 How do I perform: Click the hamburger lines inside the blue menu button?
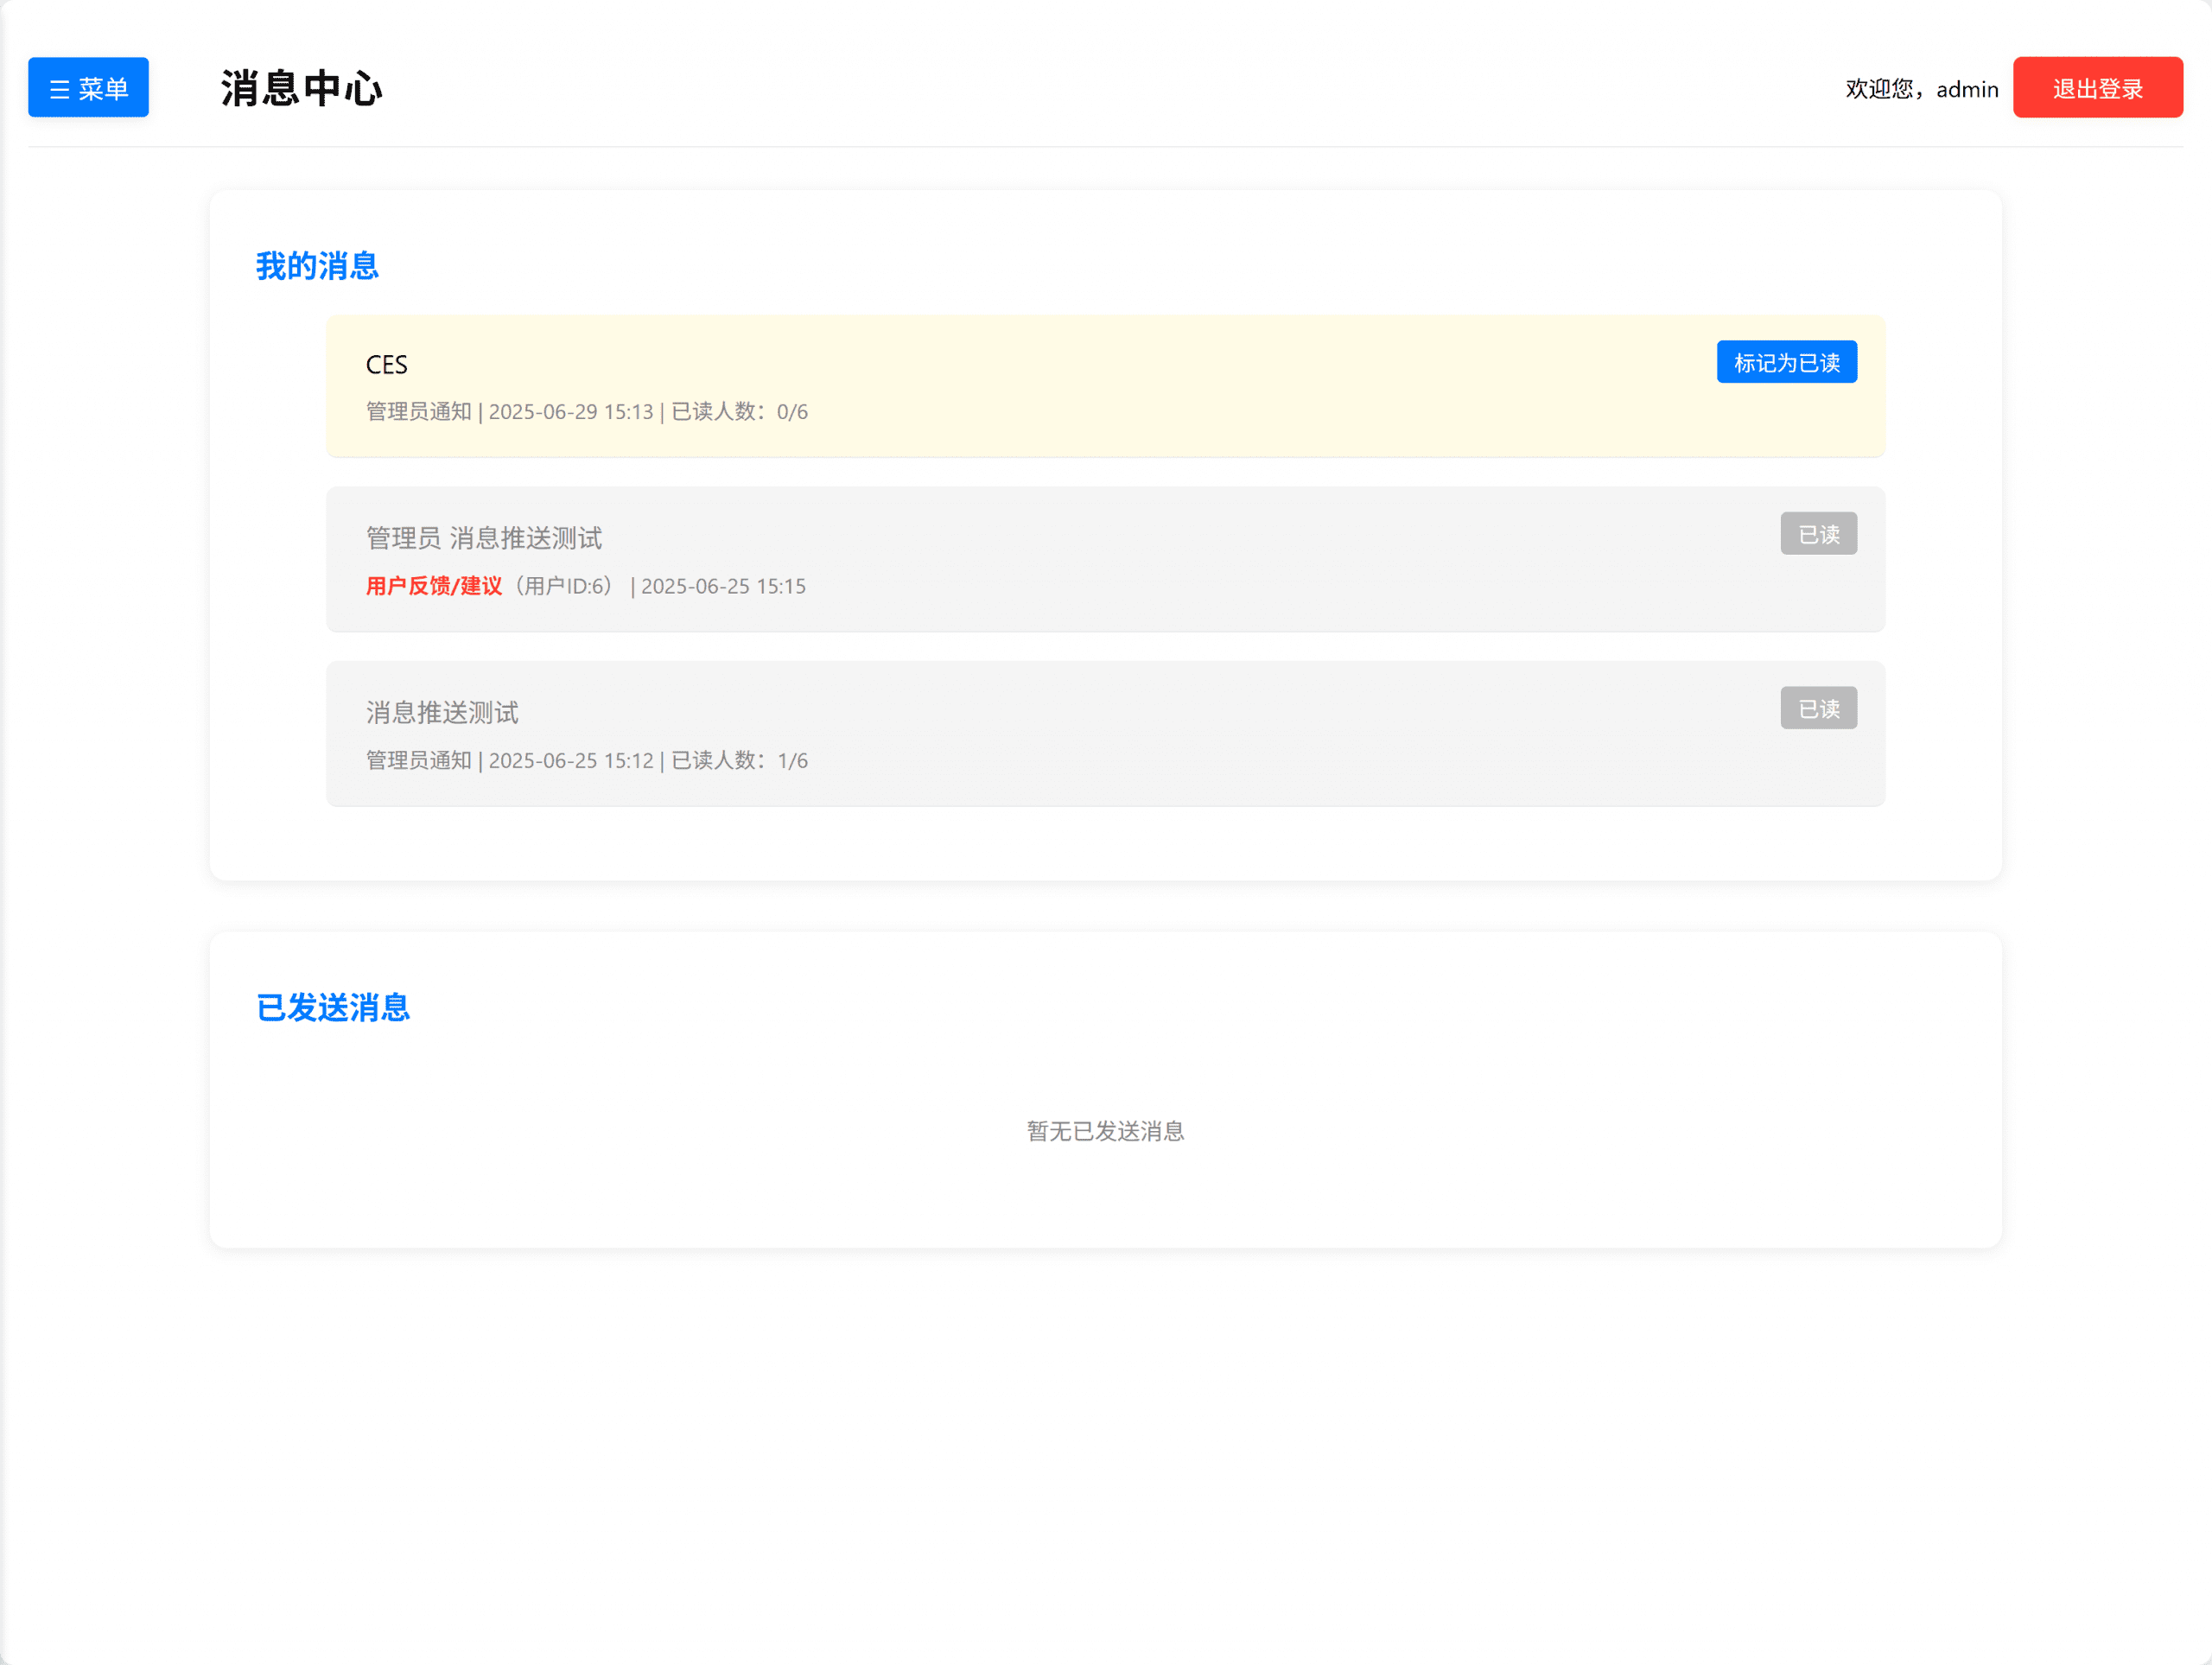(x=59, y=88)
